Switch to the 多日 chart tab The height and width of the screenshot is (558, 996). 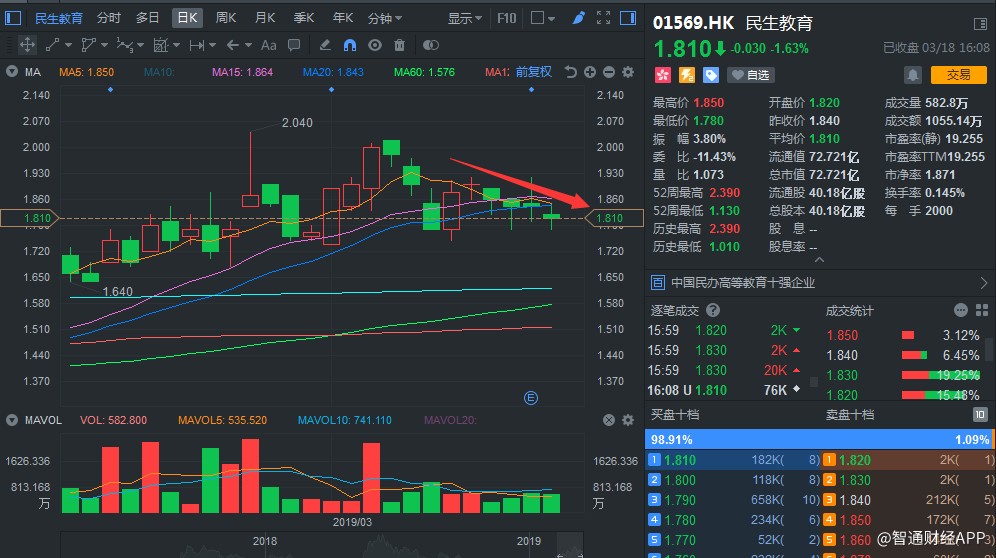point(147,18)
